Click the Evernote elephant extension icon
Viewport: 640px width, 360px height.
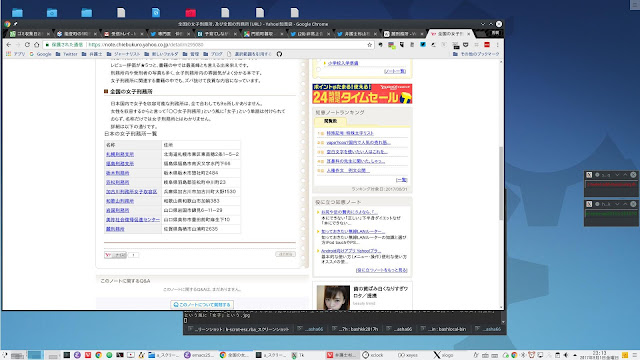point(380,44)
